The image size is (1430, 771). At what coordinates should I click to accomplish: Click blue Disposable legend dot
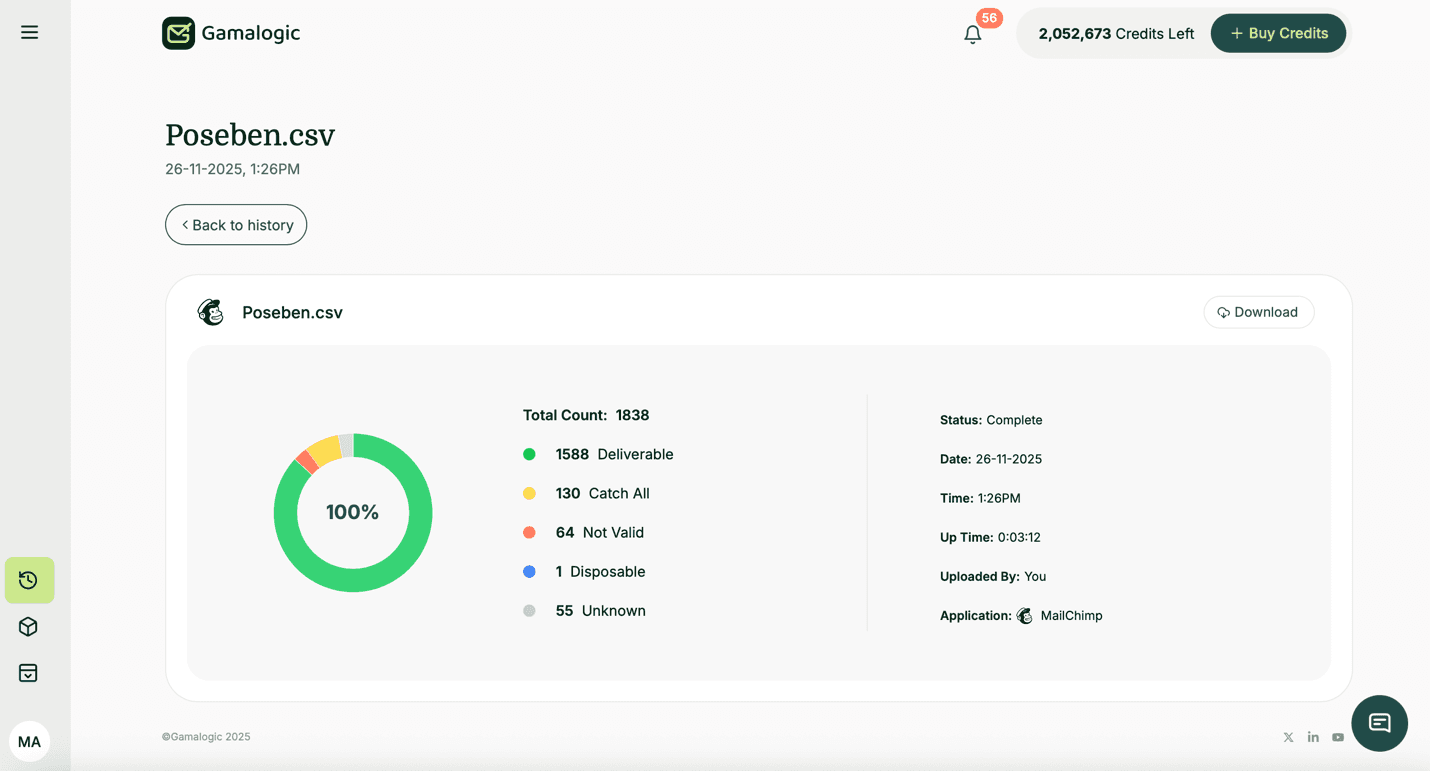(529, 571)
